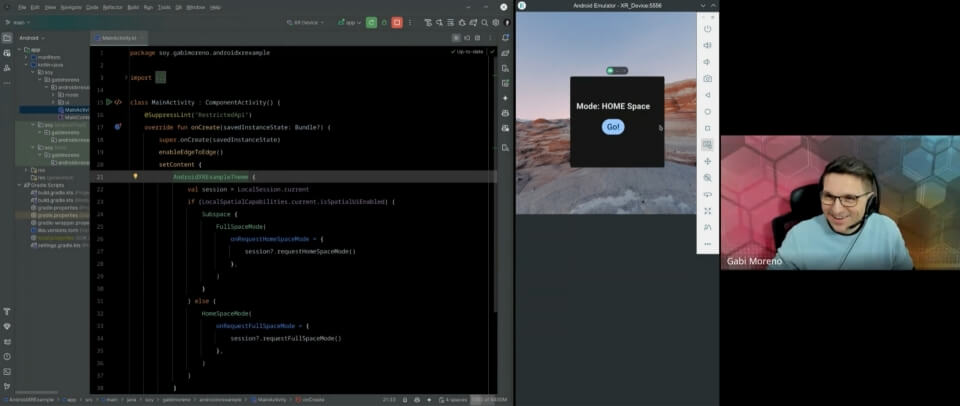Click the red Stop button
Image resolution: width=960 pixels, height=406 pixels.
tap(397, 23)
